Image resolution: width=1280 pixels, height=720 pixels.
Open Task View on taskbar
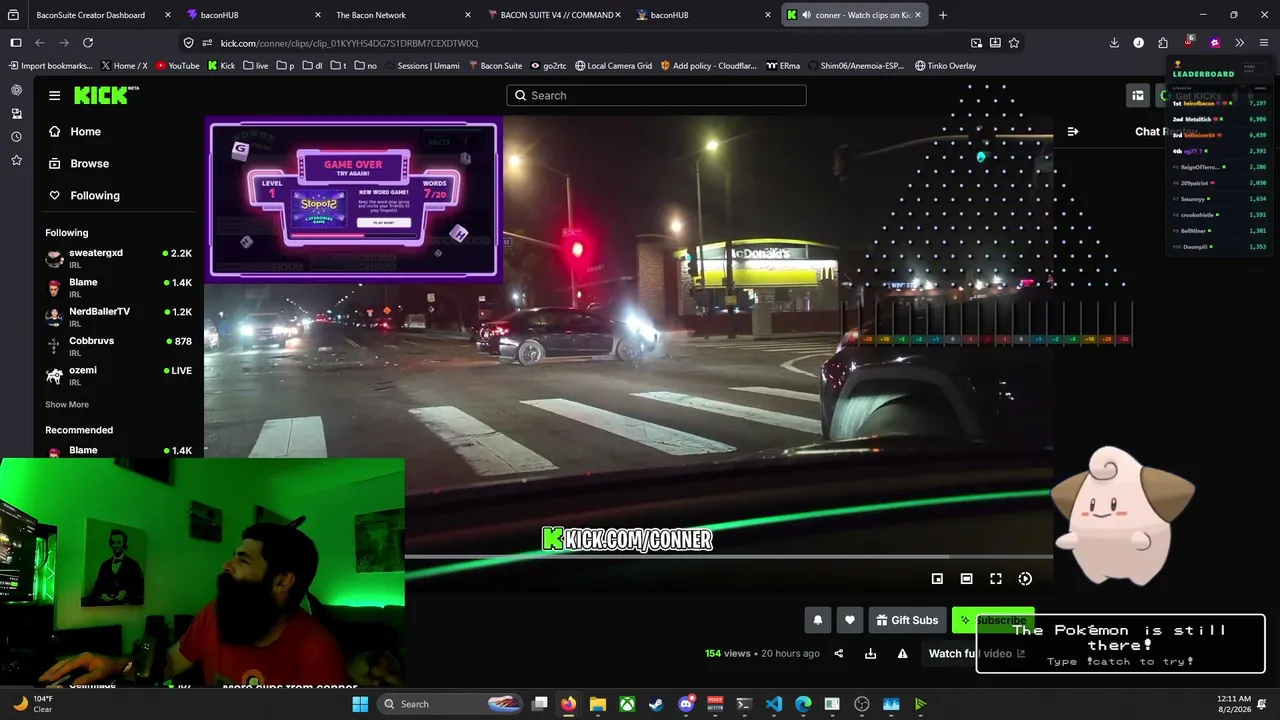(540, 704)
